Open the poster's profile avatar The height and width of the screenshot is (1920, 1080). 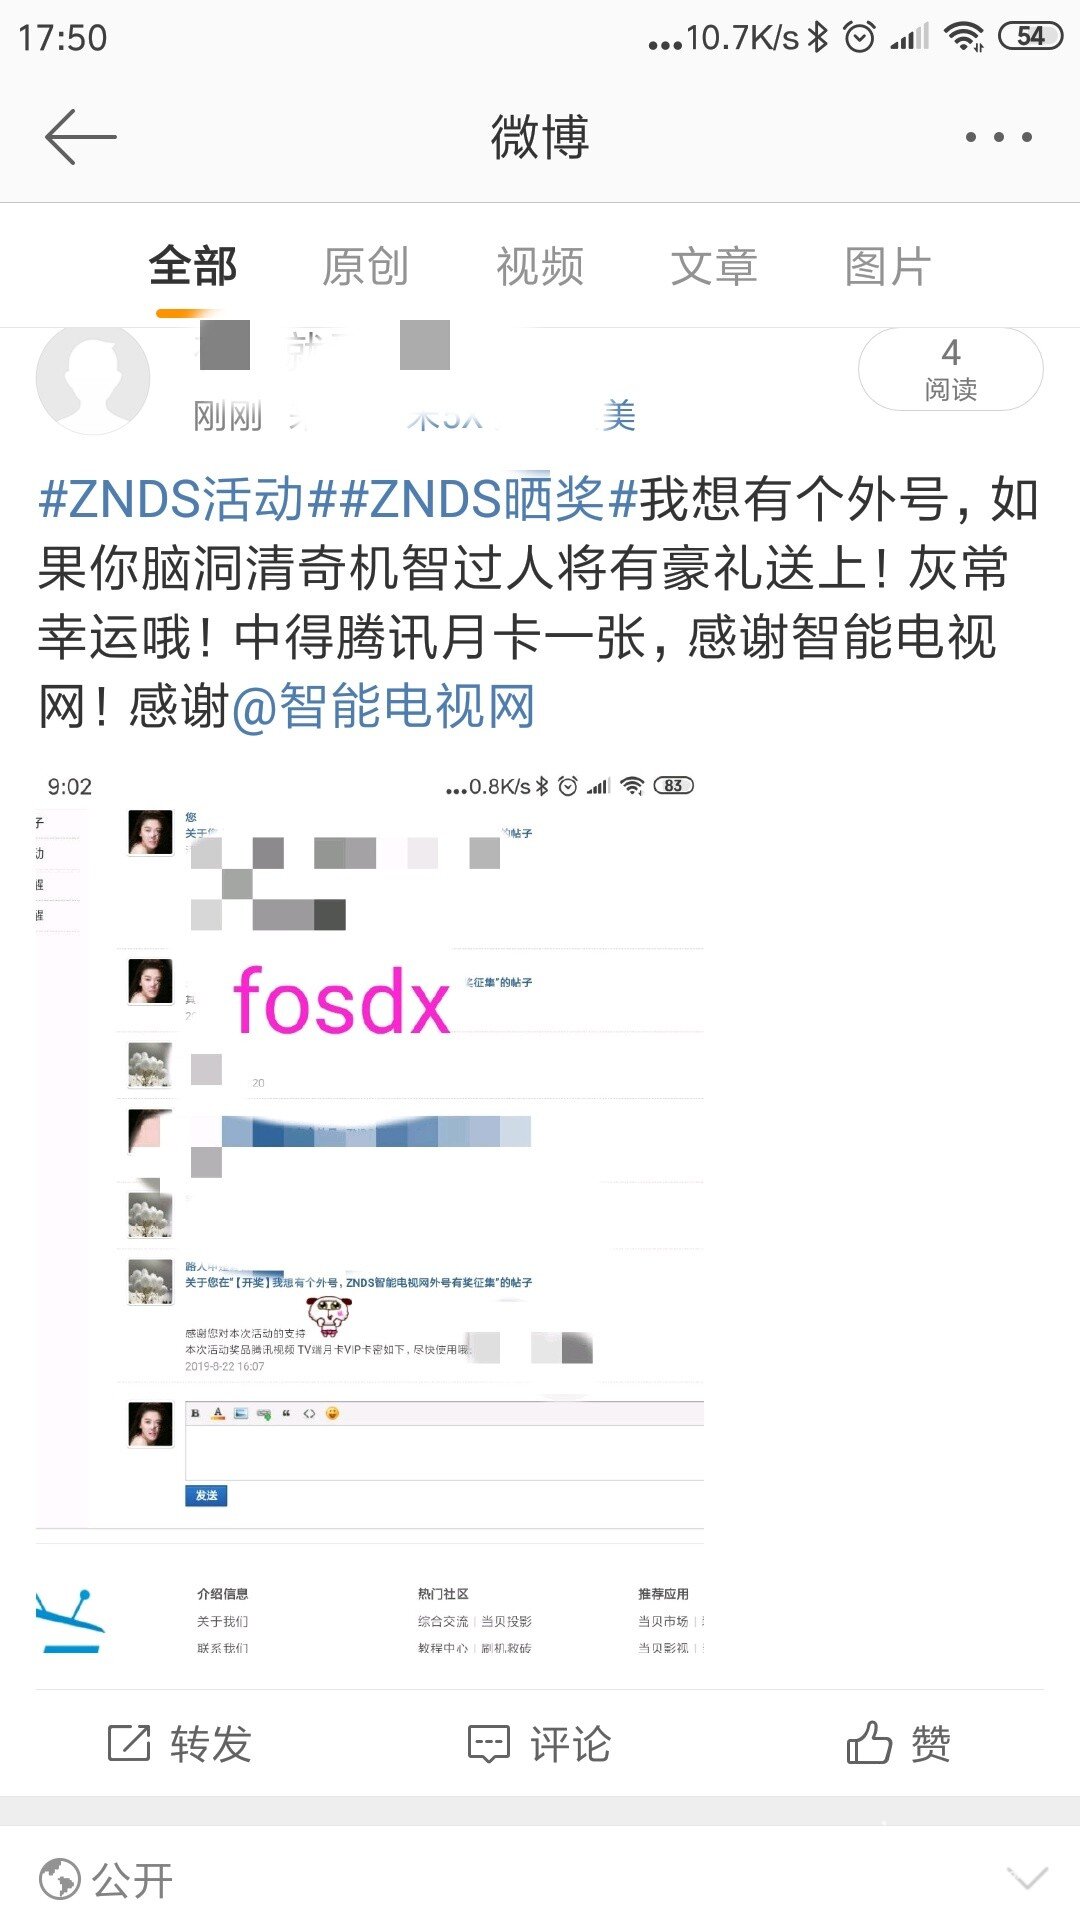click(x=93, y=379)
